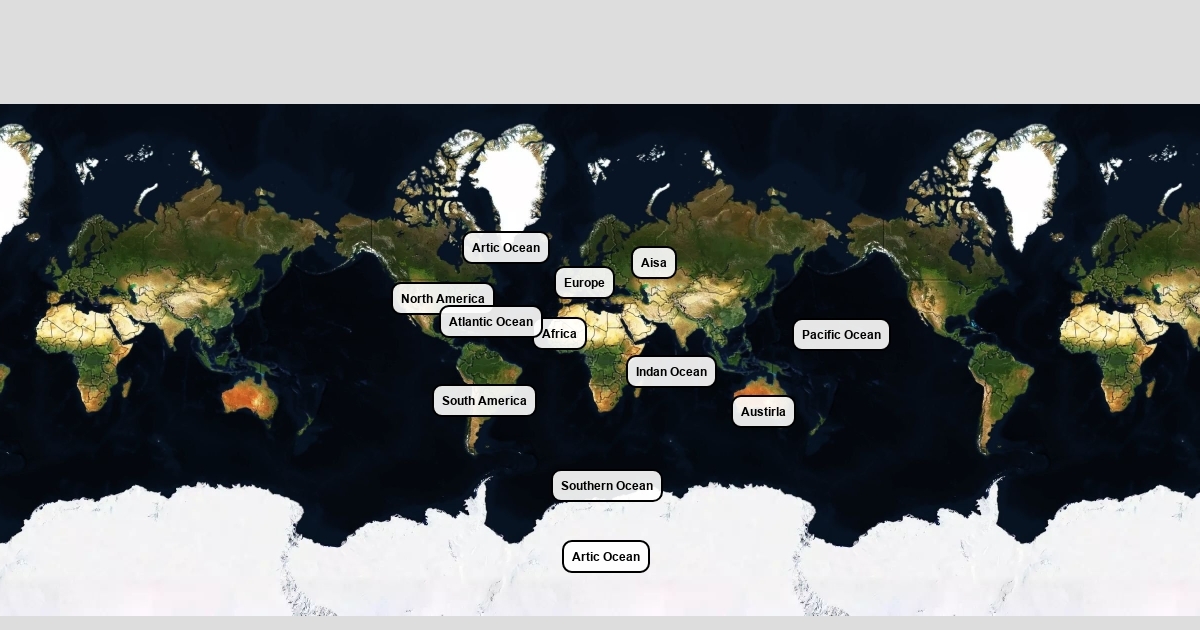This screenshot has height=630, width=1200.
Task: Select the Artic Ocean label over Antarctica
Action: (x=605, y=557)
